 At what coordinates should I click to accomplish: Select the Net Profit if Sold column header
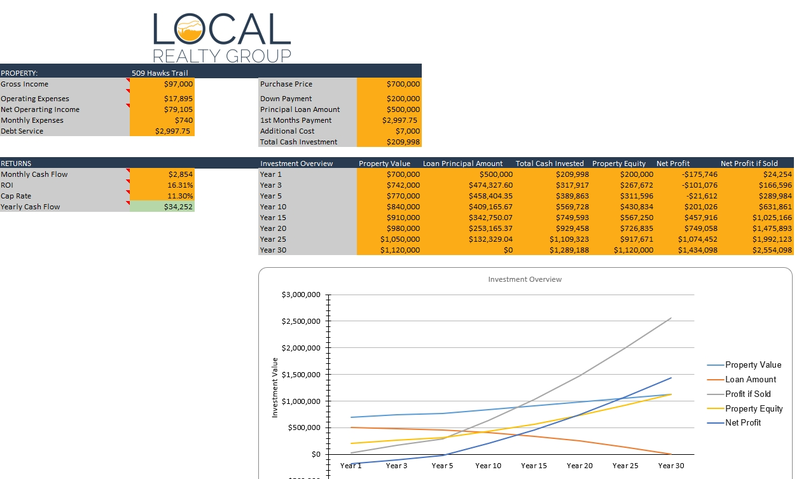(756, 162)
